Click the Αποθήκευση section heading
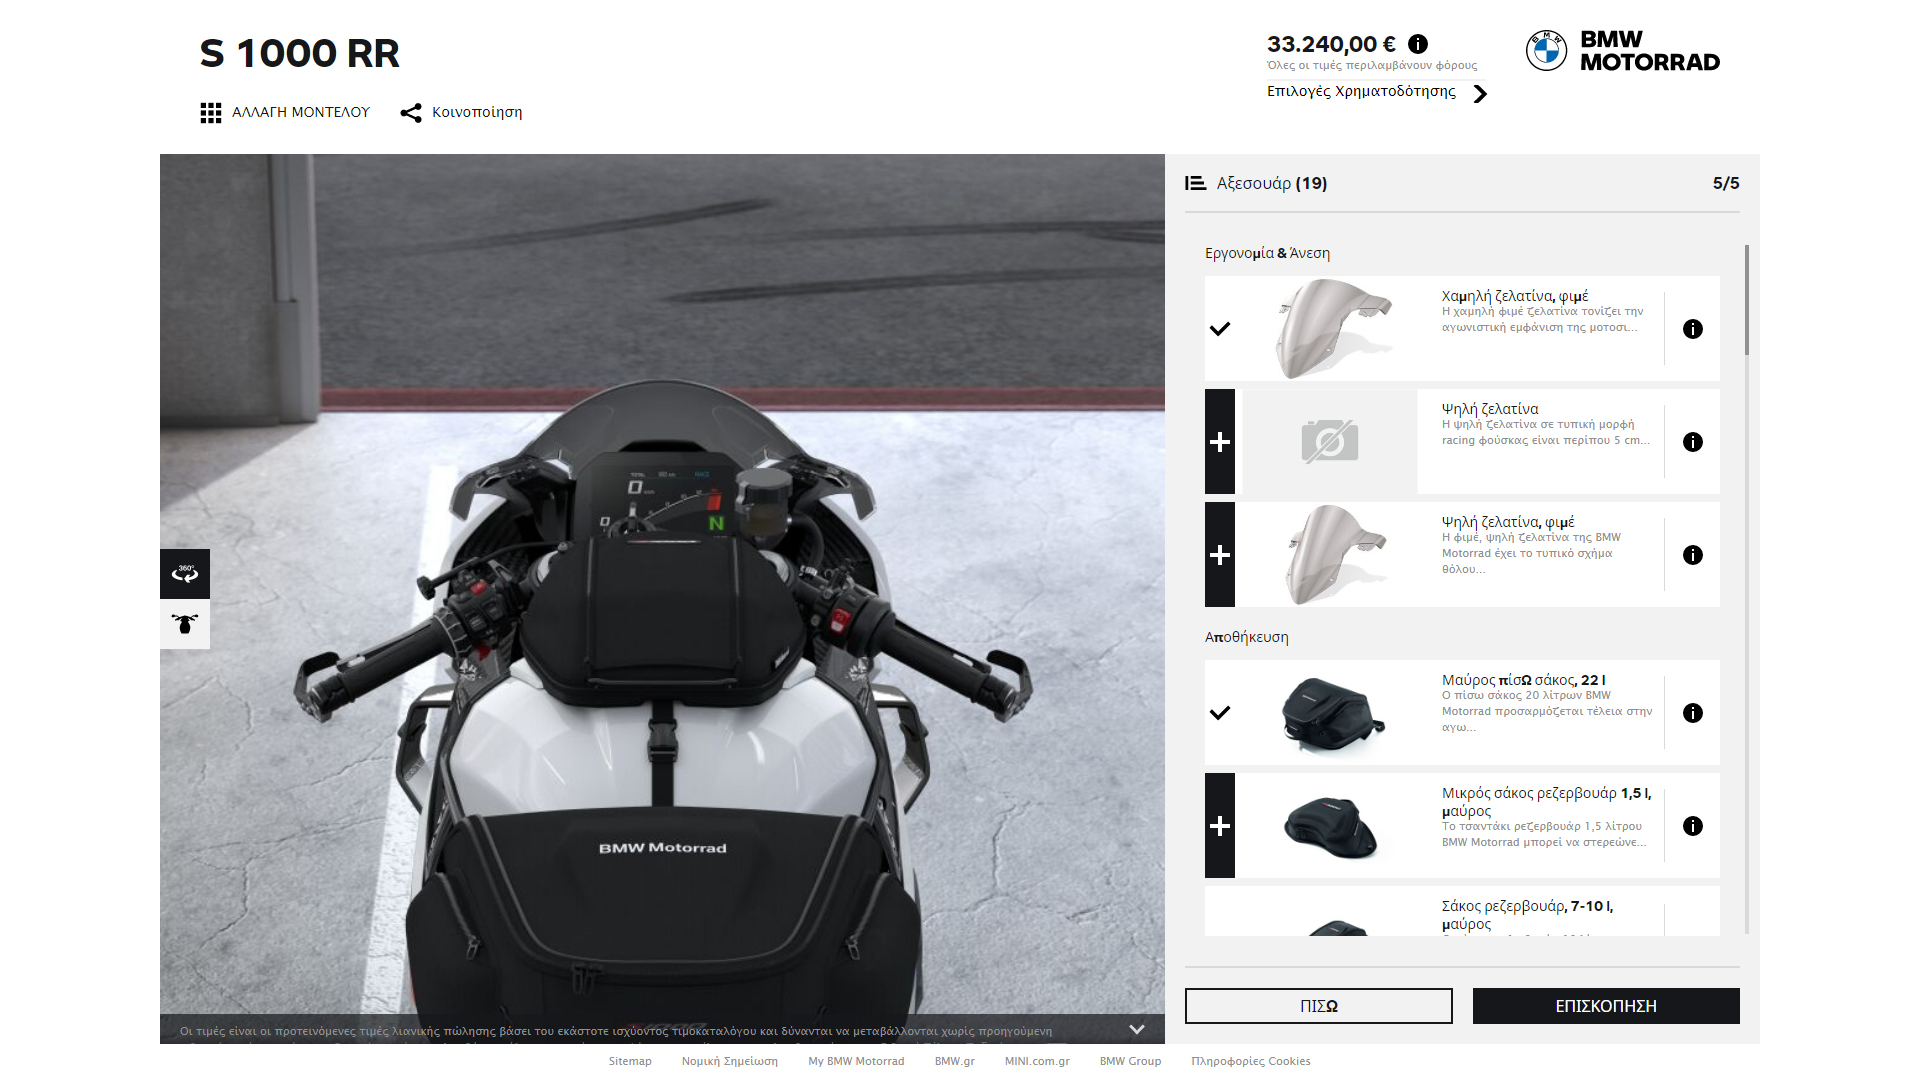 click(1246, 637)
